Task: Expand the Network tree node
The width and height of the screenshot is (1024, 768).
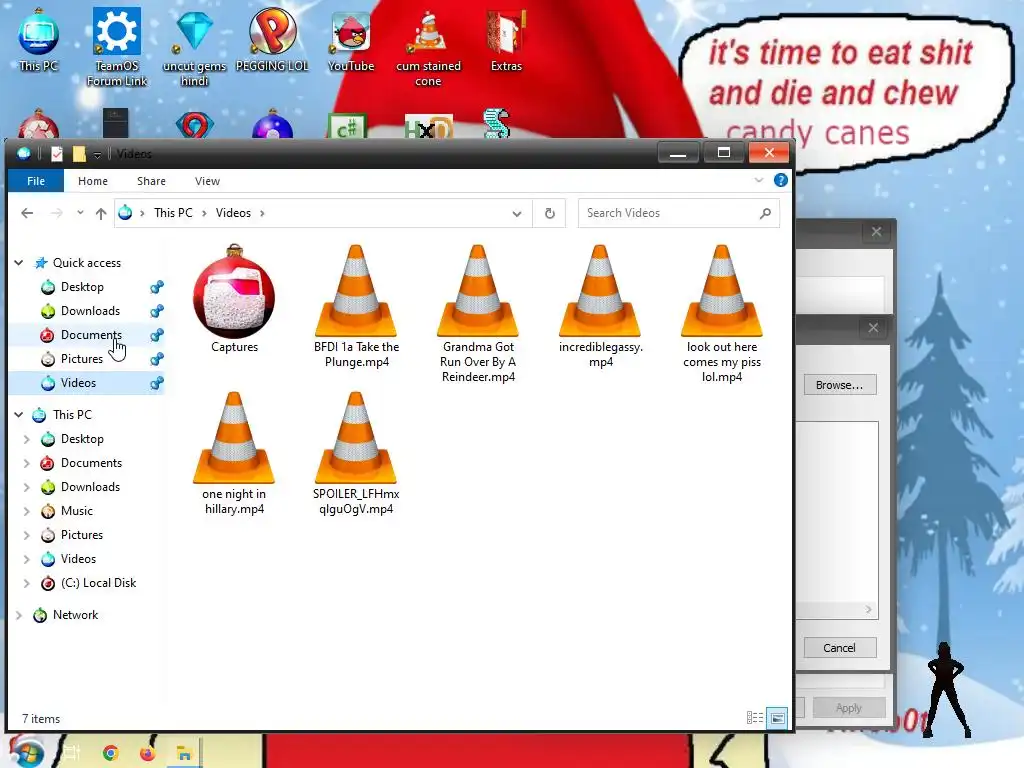Action: click(19, 615)
